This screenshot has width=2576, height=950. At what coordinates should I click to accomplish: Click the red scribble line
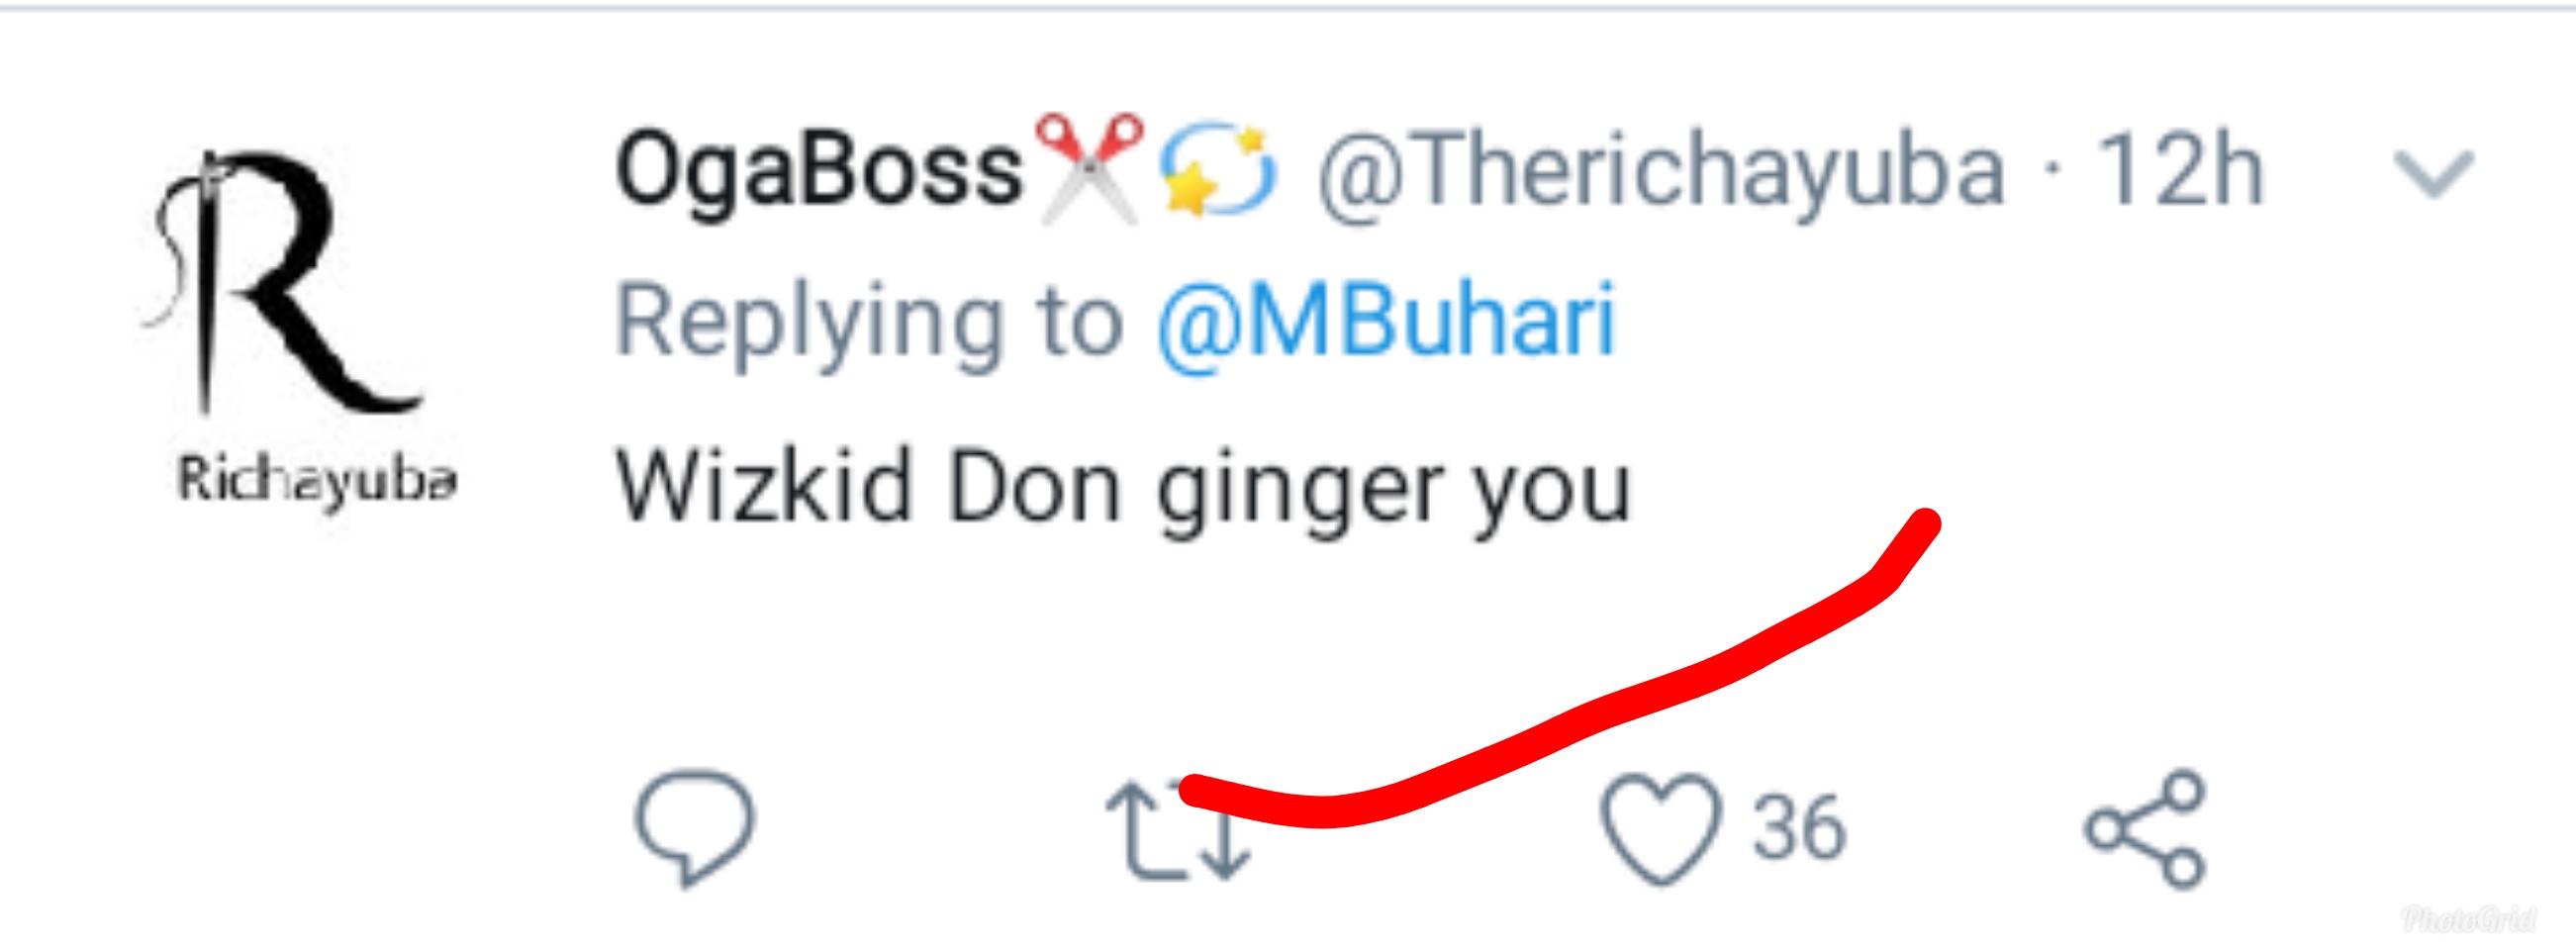1560,722
